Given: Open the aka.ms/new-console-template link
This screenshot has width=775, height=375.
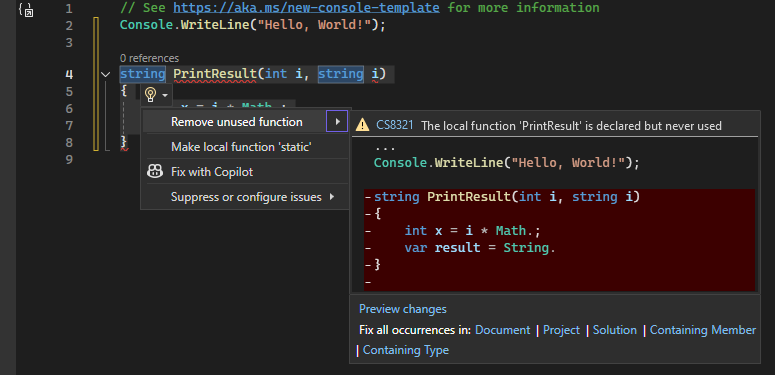Looking at the screenshot, I should pos(306,8).
